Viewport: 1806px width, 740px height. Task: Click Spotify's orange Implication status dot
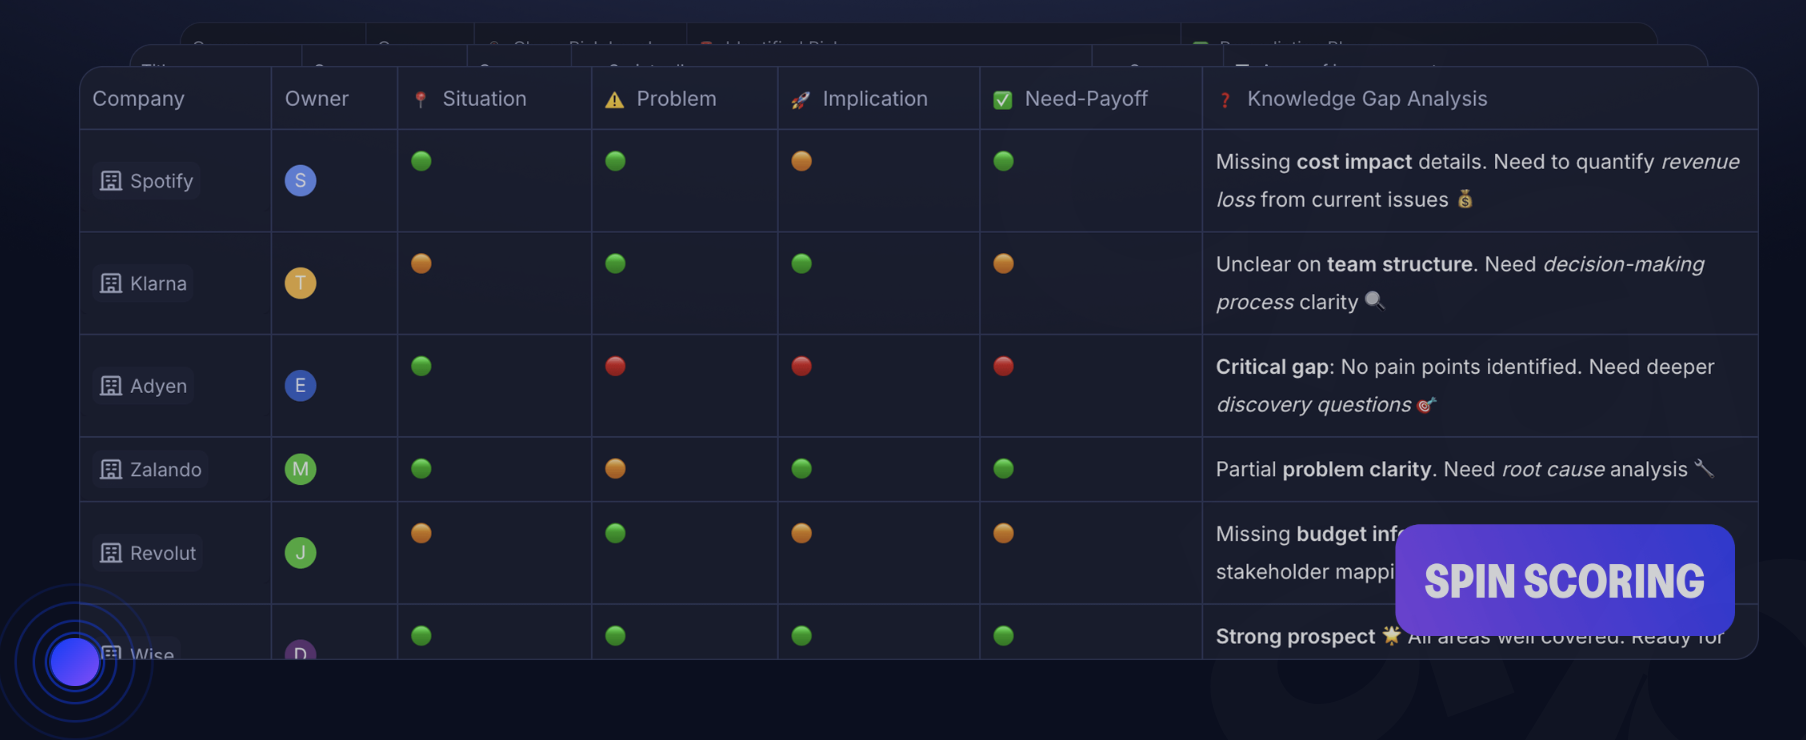(x=801, y=161)
